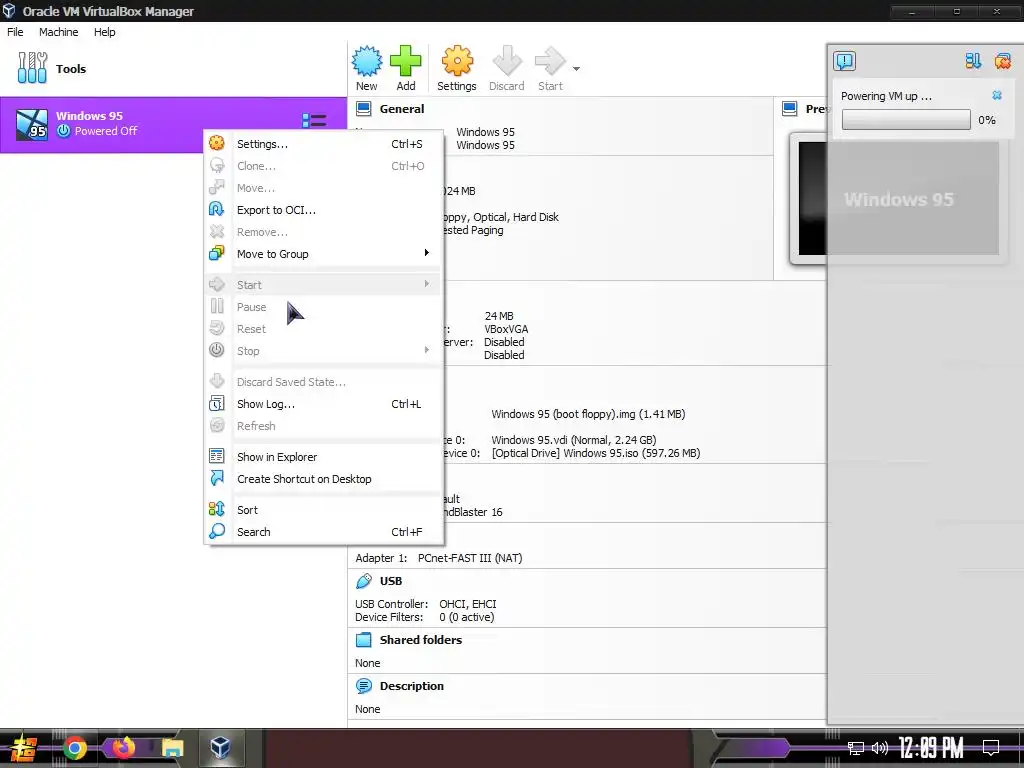This screenshot has width=1024, height=768.
Task: Click Discard Saved State... entry
Action: coord(324,381)
